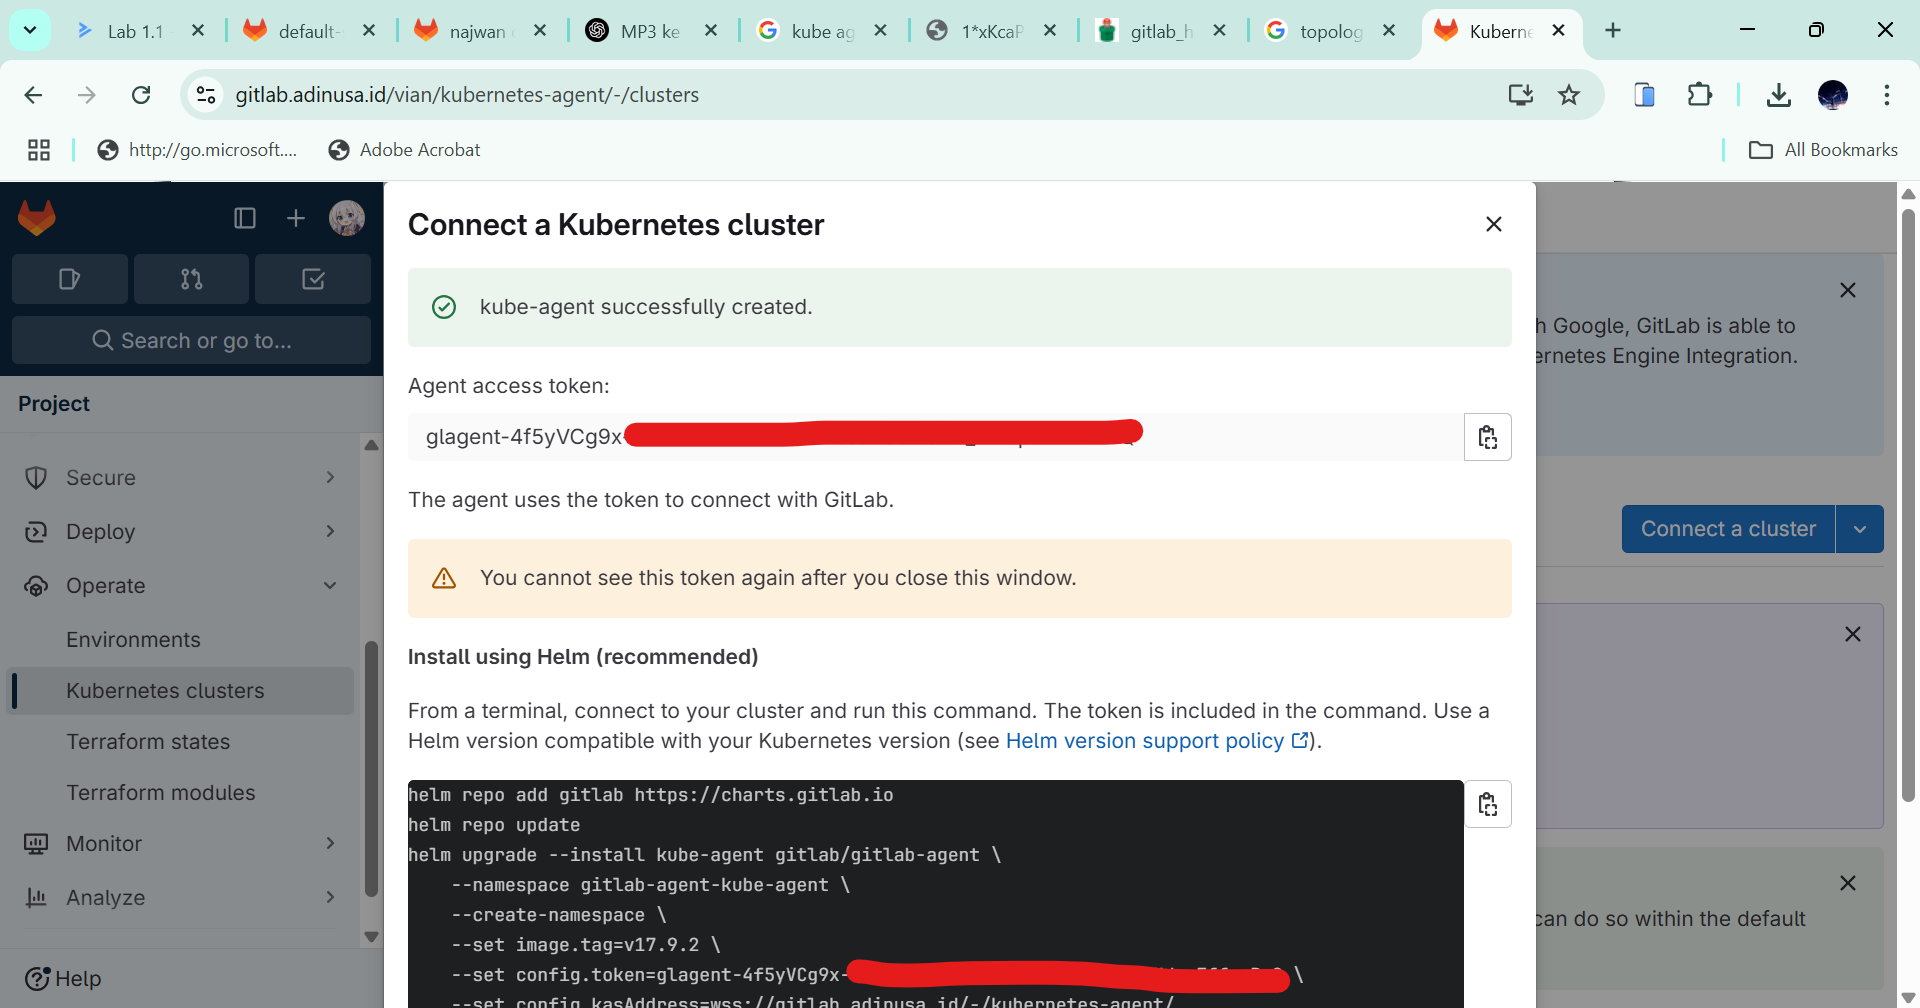Select Terraform states in sidebar
Image resolution: width=1920 pixels, height=1008 pixels.
tap(148, 742)
